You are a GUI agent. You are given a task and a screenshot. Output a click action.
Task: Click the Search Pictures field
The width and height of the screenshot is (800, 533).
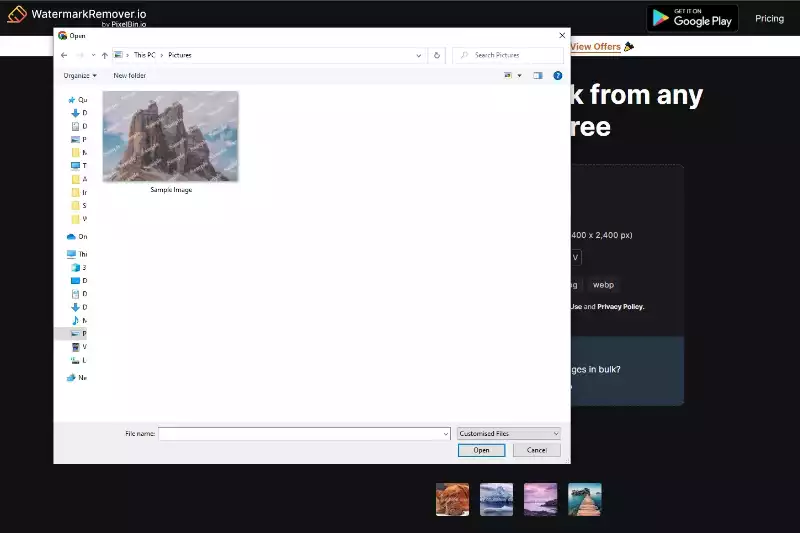pyautogui.click(x=508, y=55)
